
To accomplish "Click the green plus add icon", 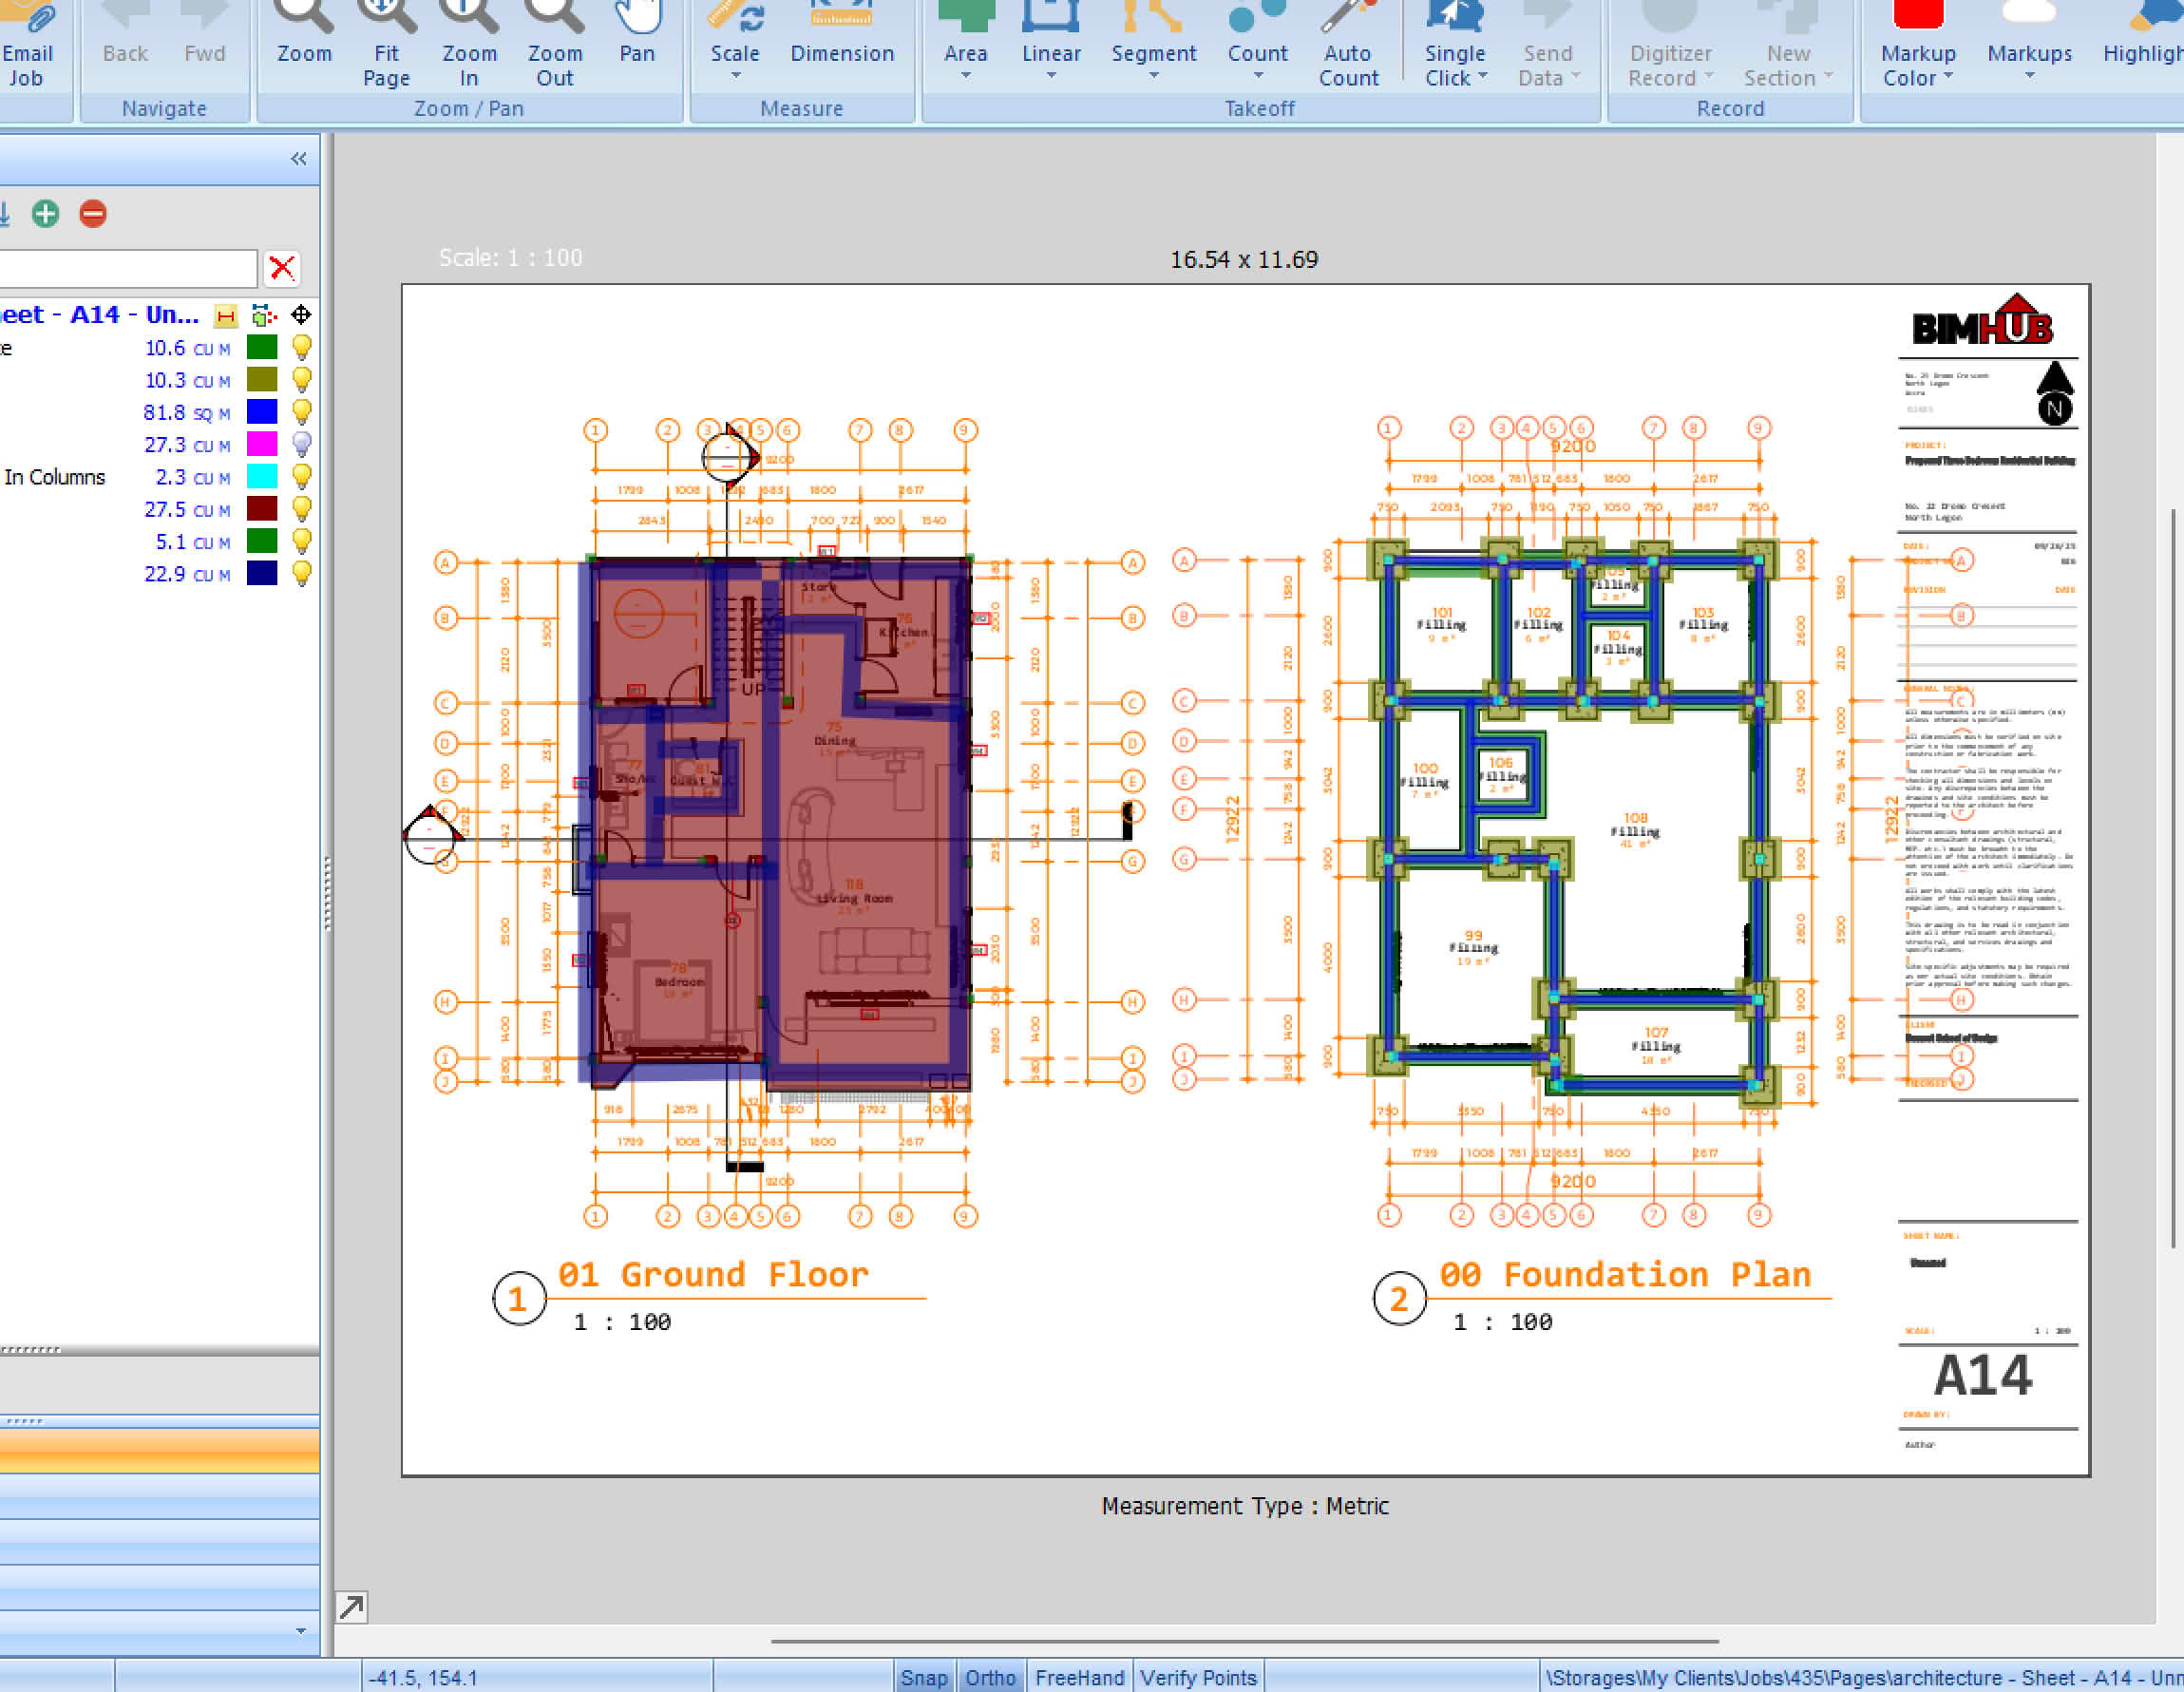I will point(45,213).
